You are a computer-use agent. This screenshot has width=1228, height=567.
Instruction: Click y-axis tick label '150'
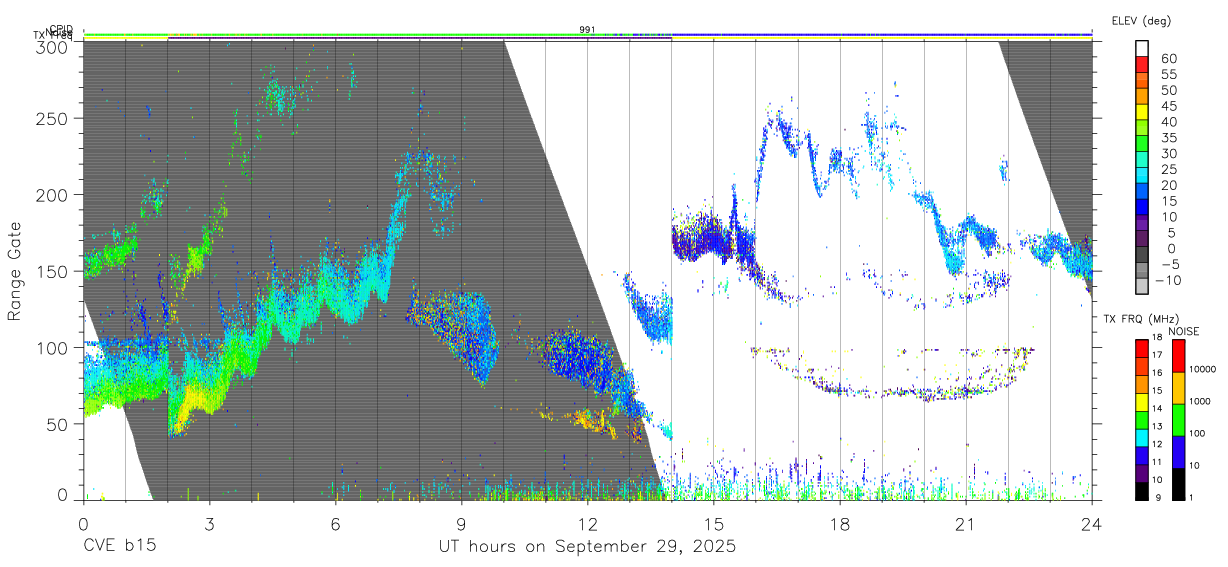(x=52, y=271)
